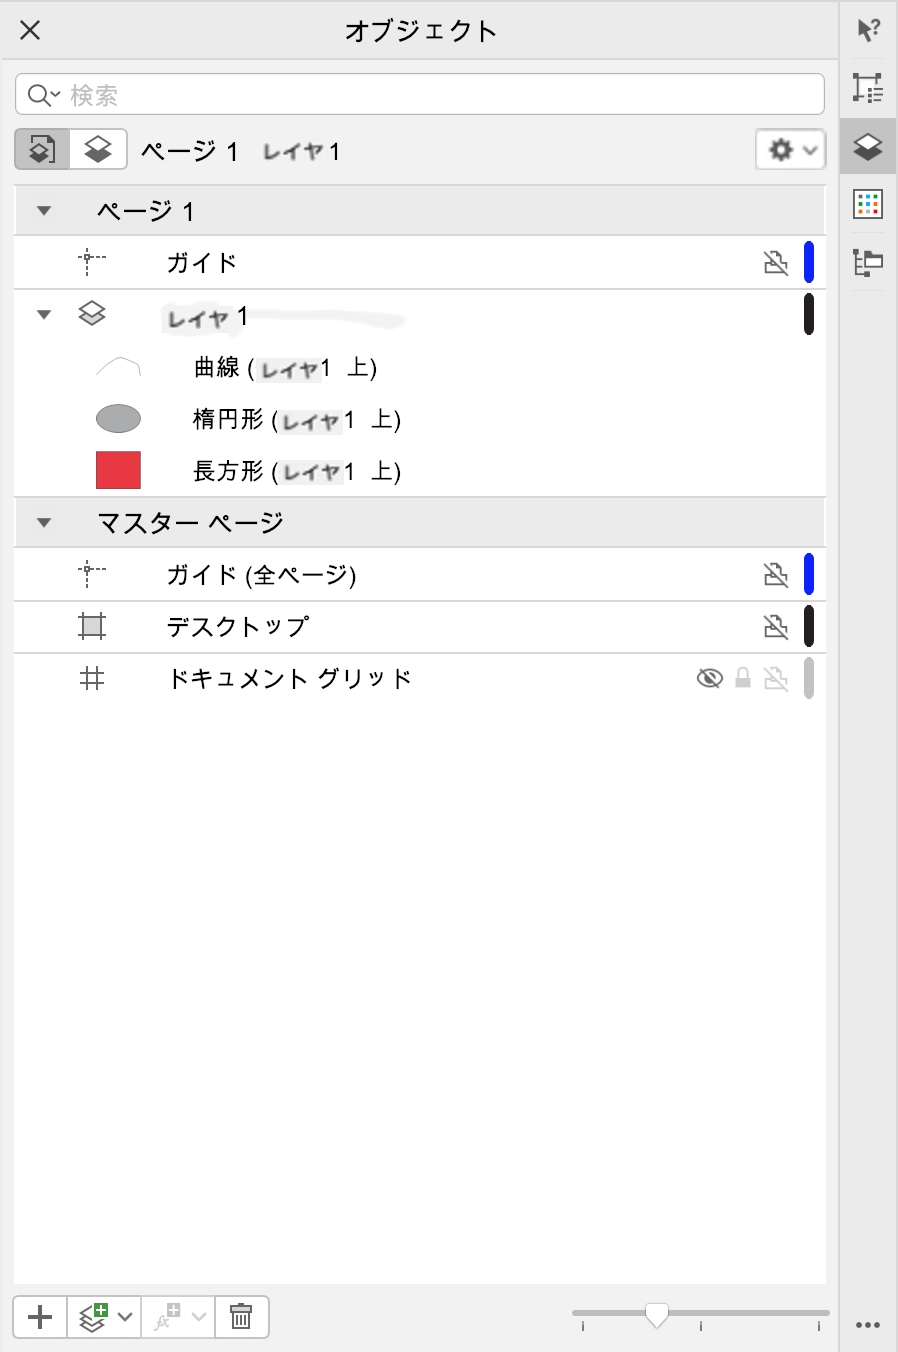
Task: Switch to the layers-and-objects view button
Action: (x=98, y=150)
